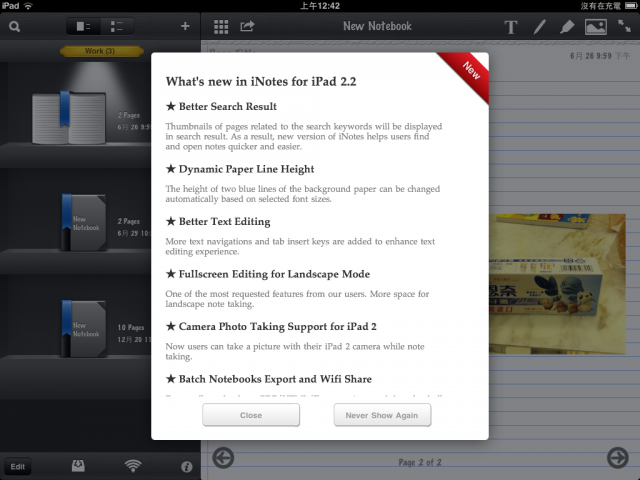640x480 pixels.
Task: Insert a picture with image icon
Action: coord(596,27)
